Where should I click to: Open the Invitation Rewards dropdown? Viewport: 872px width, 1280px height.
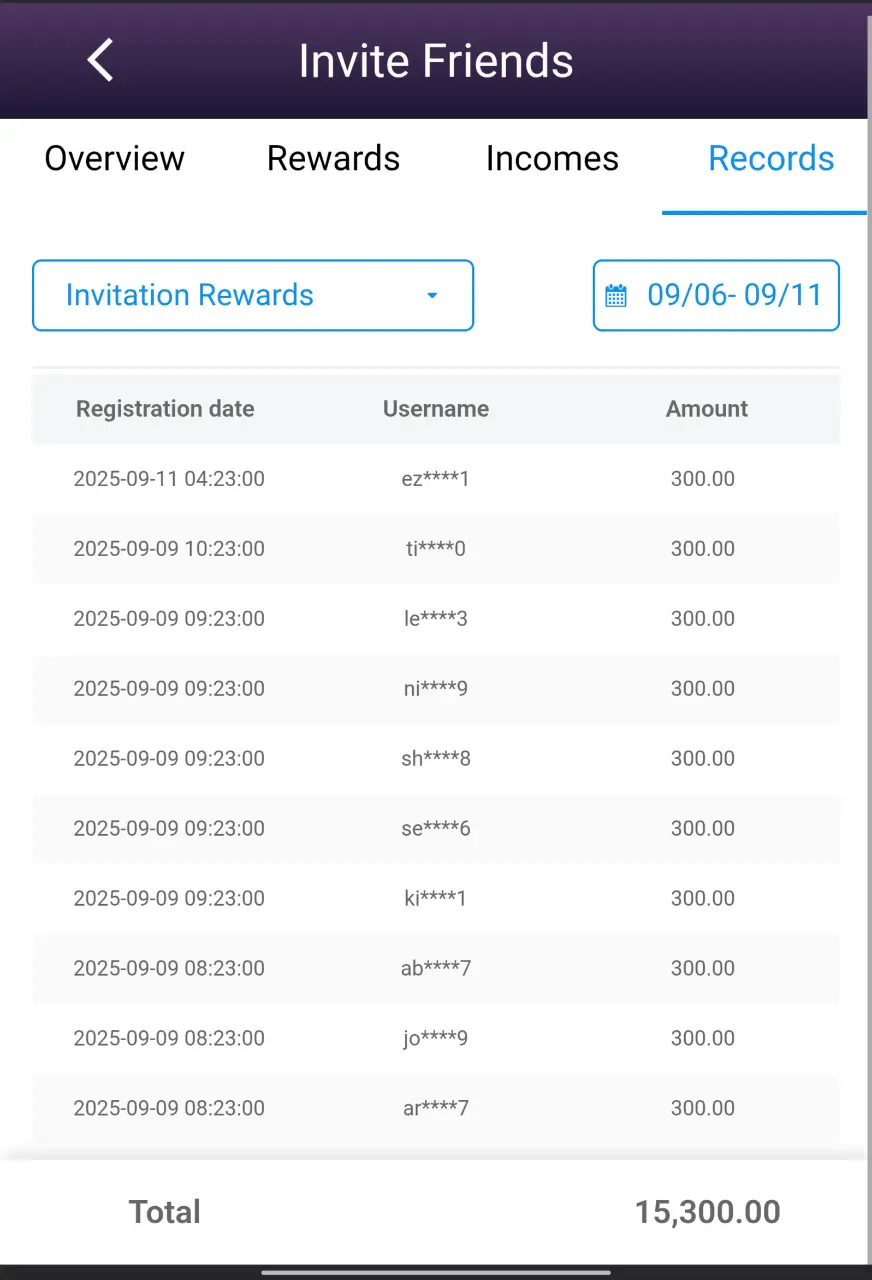[x=253, y=295]
